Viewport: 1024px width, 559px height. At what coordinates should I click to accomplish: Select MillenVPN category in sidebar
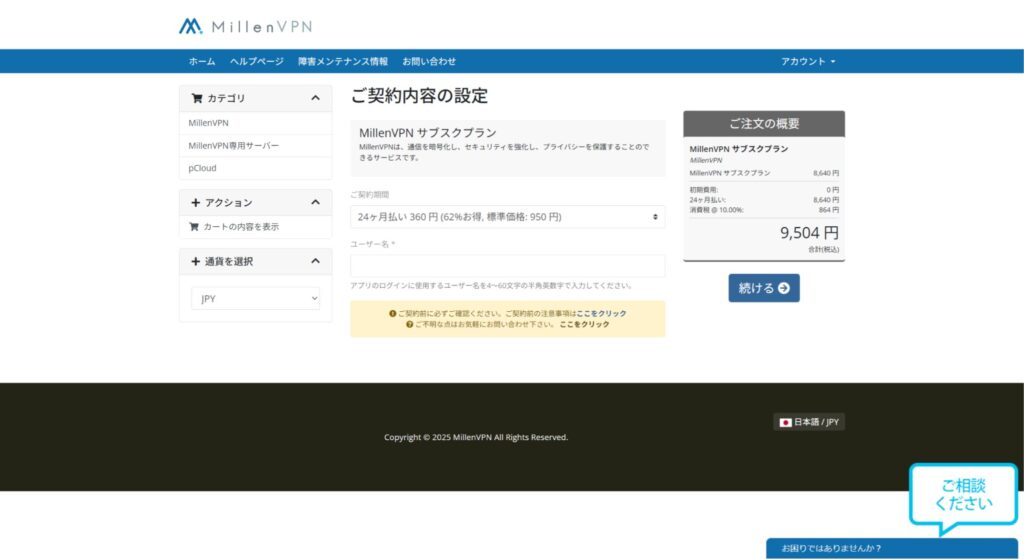click(x=255, y=123)
